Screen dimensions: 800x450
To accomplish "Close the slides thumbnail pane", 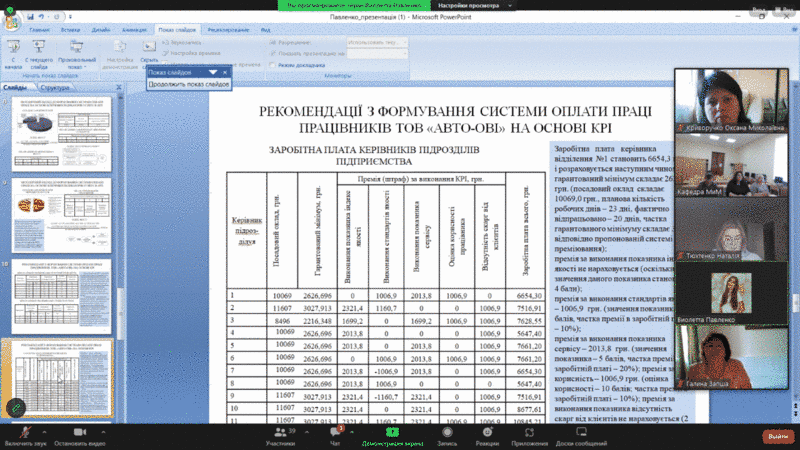I will tap(118, 87).
